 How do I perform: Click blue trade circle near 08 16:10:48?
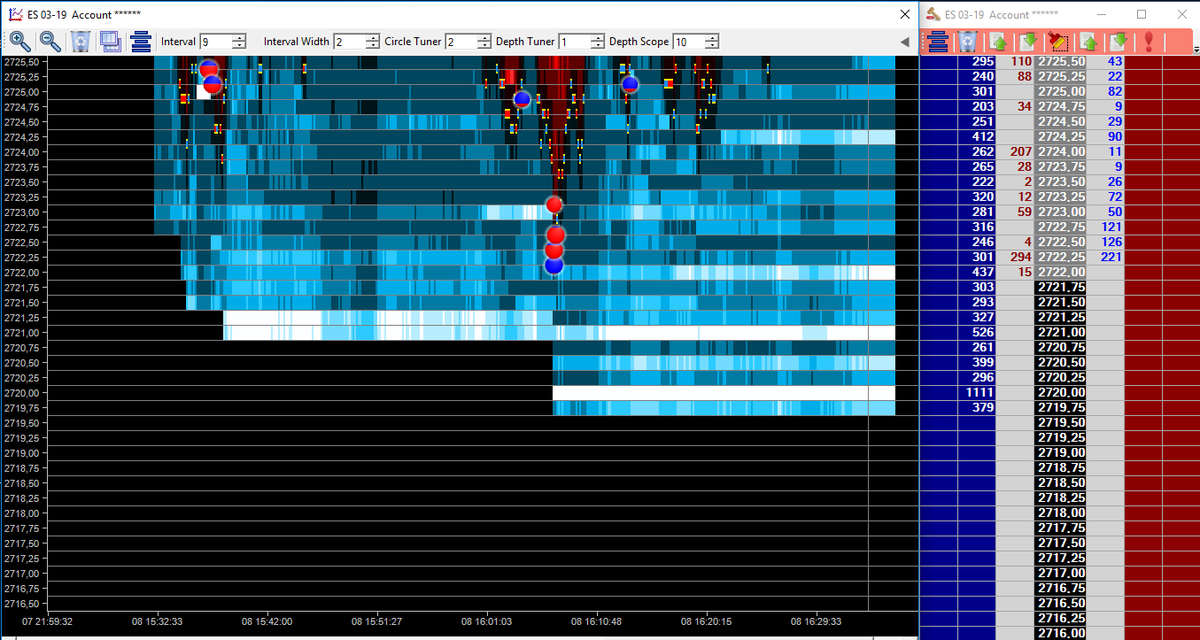click(629, 84)
